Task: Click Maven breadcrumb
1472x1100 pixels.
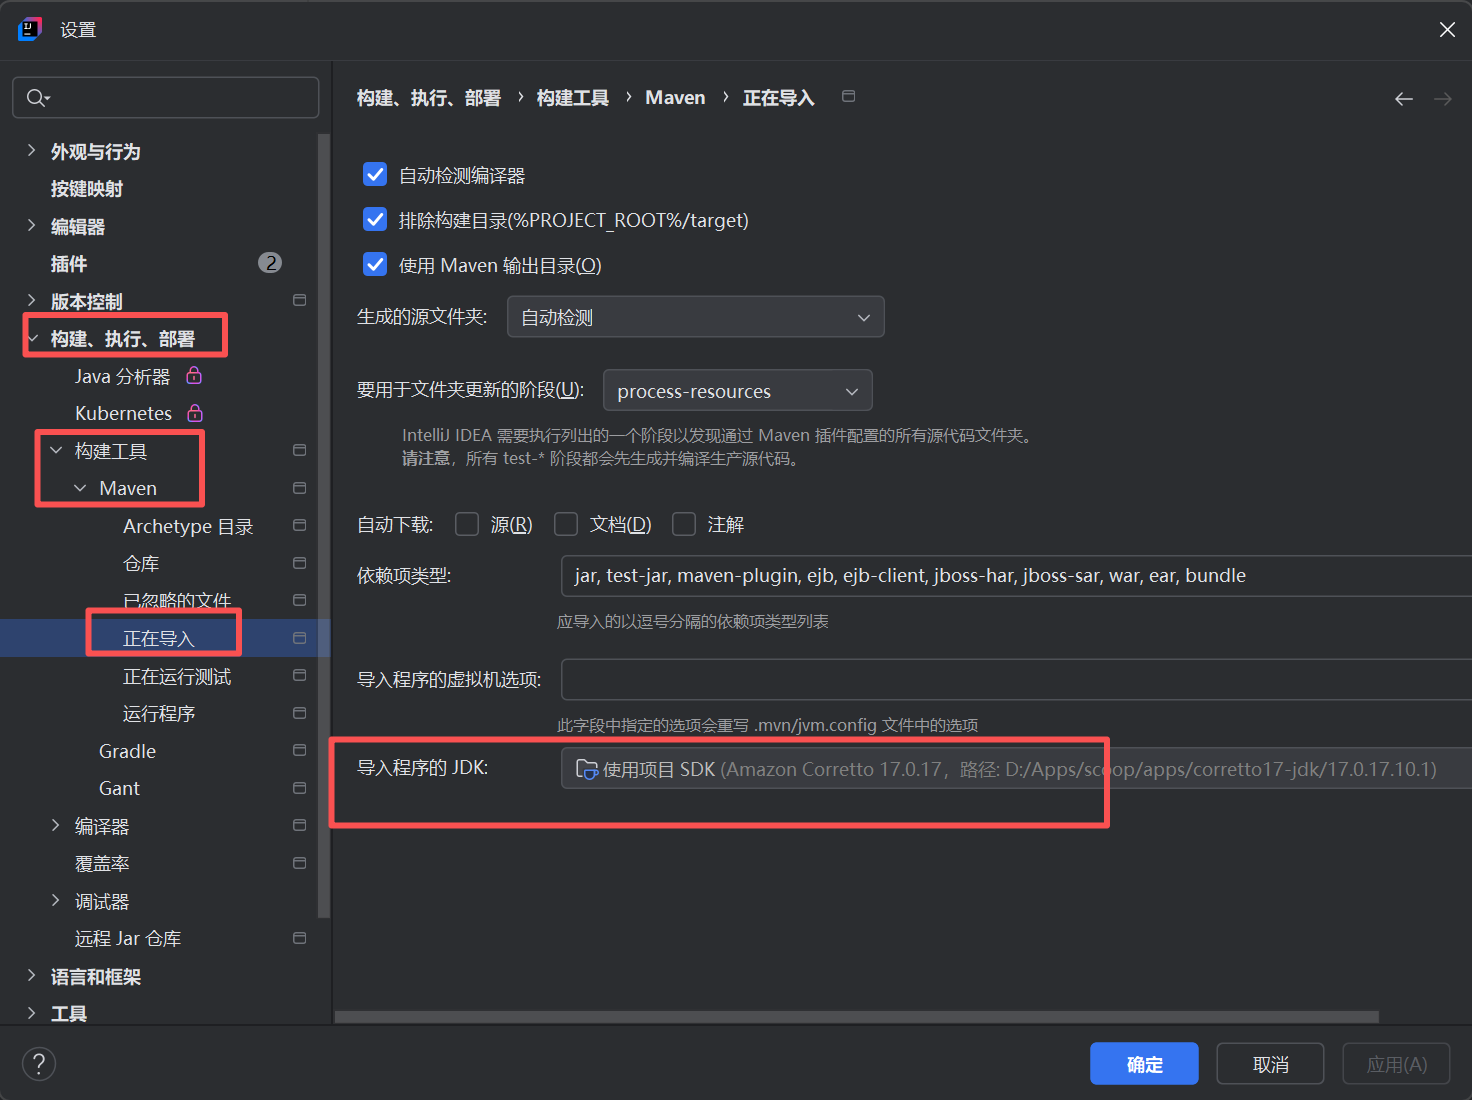Action: click(x=675, y=98)
